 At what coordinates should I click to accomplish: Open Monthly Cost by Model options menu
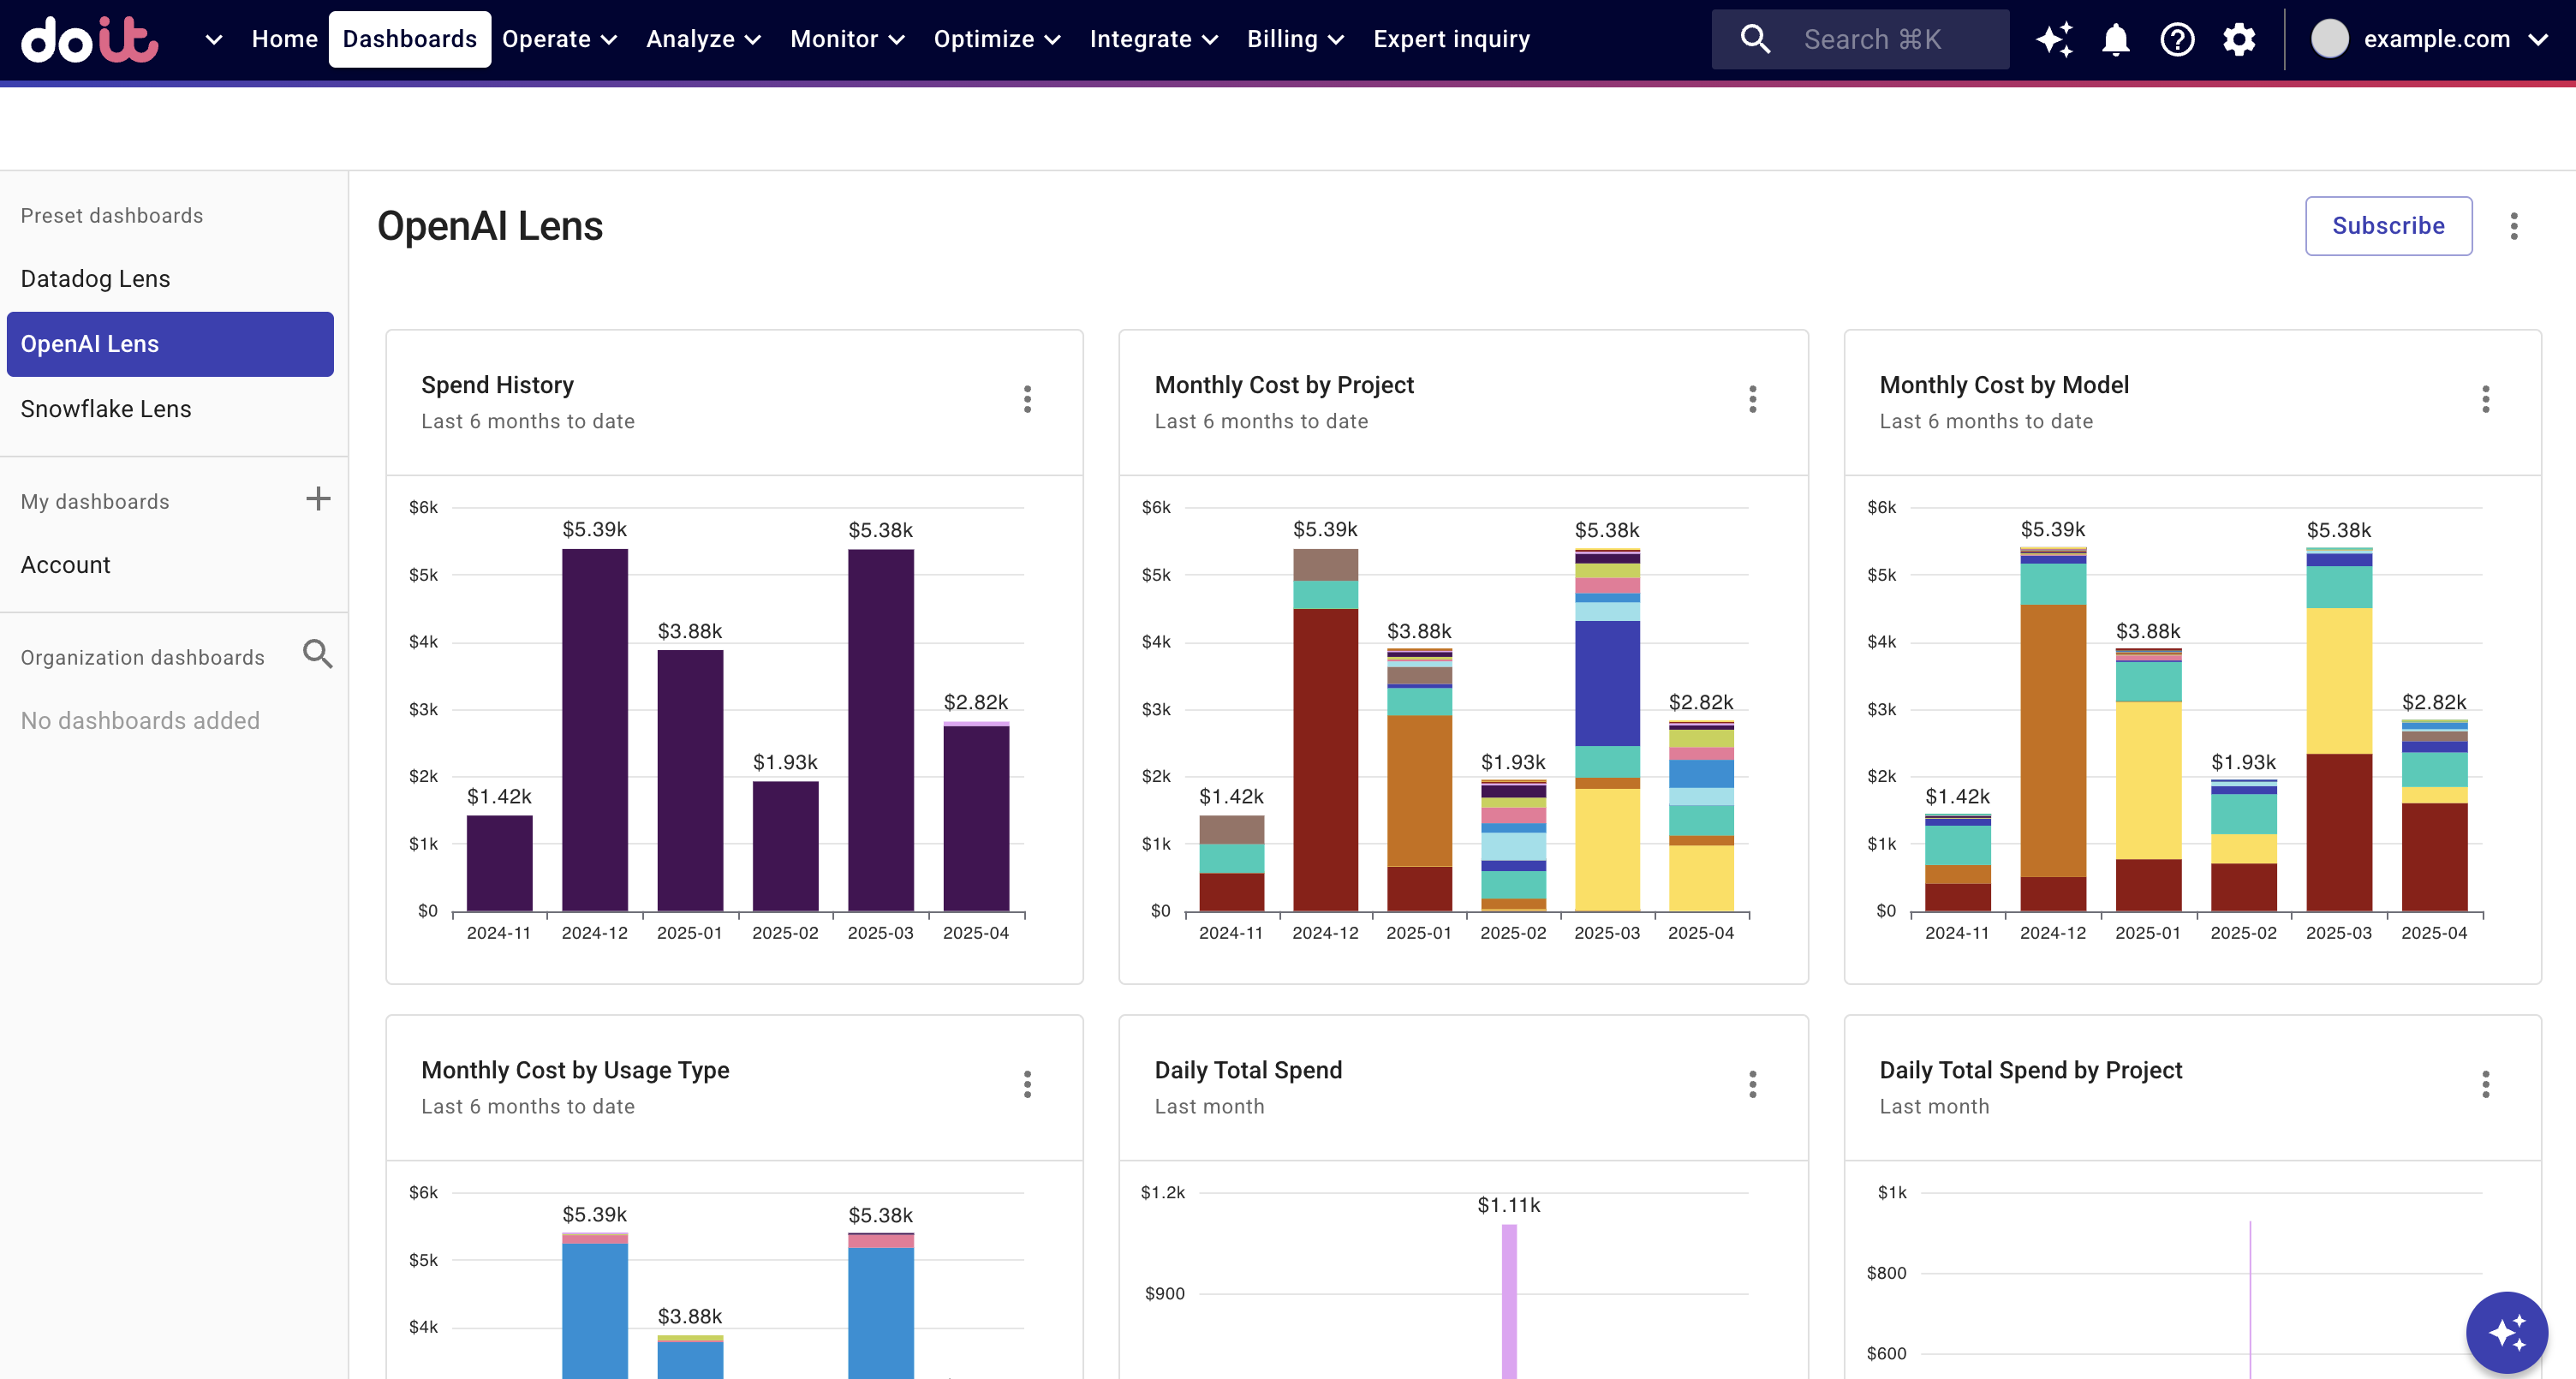[x=2485, y=399]
